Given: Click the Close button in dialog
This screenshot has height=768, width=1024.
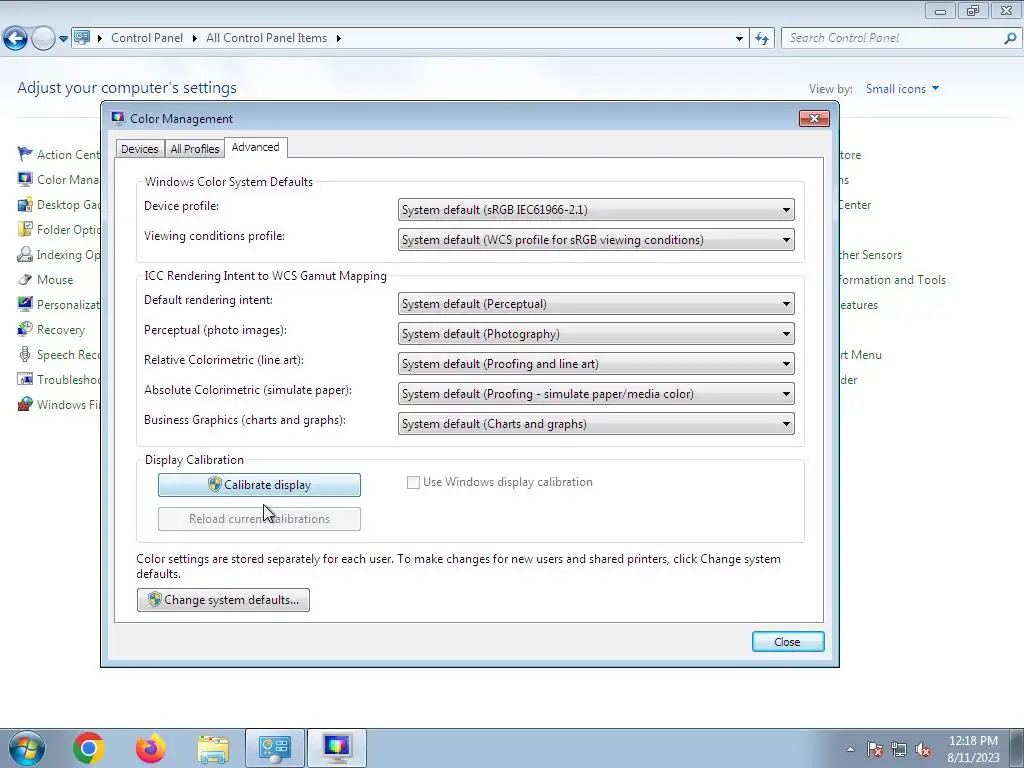Looking at the screenshot, I should (788, 641).
